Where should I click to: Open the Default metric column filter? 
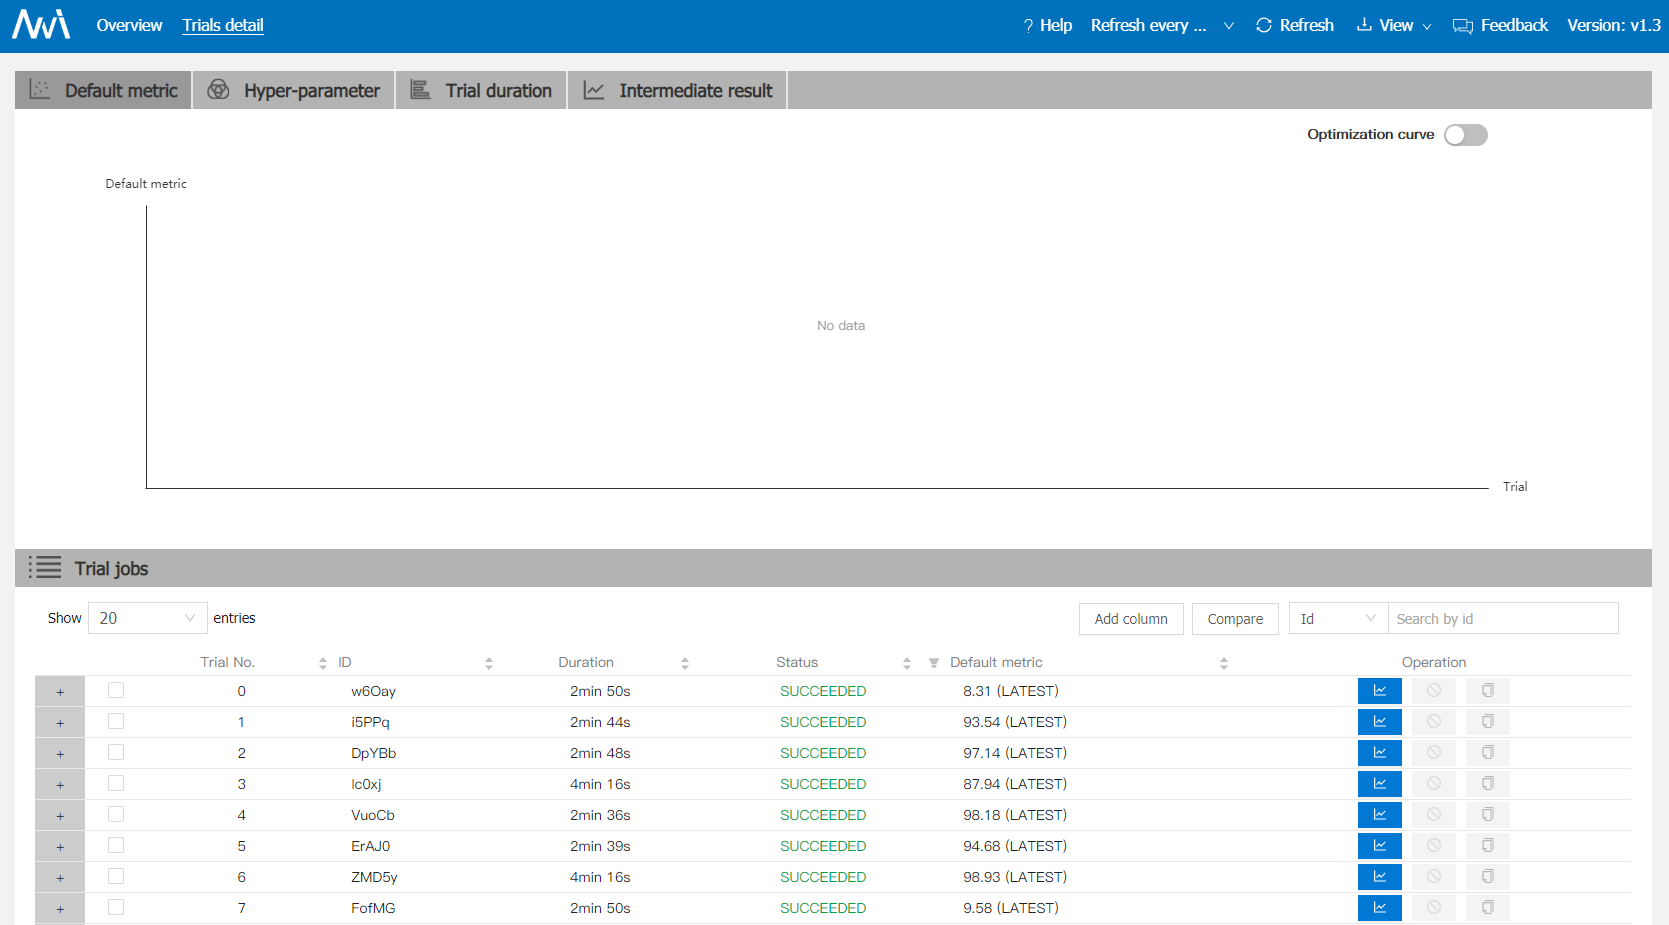[x=933, y=662]
